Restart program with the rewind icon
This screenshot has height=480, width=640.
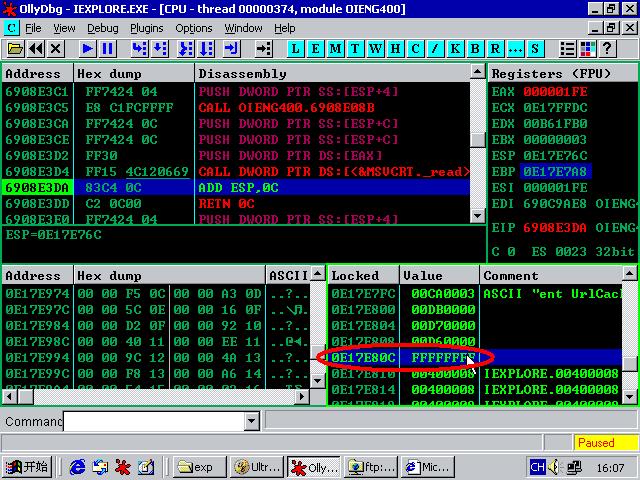[x=36, y=49]
